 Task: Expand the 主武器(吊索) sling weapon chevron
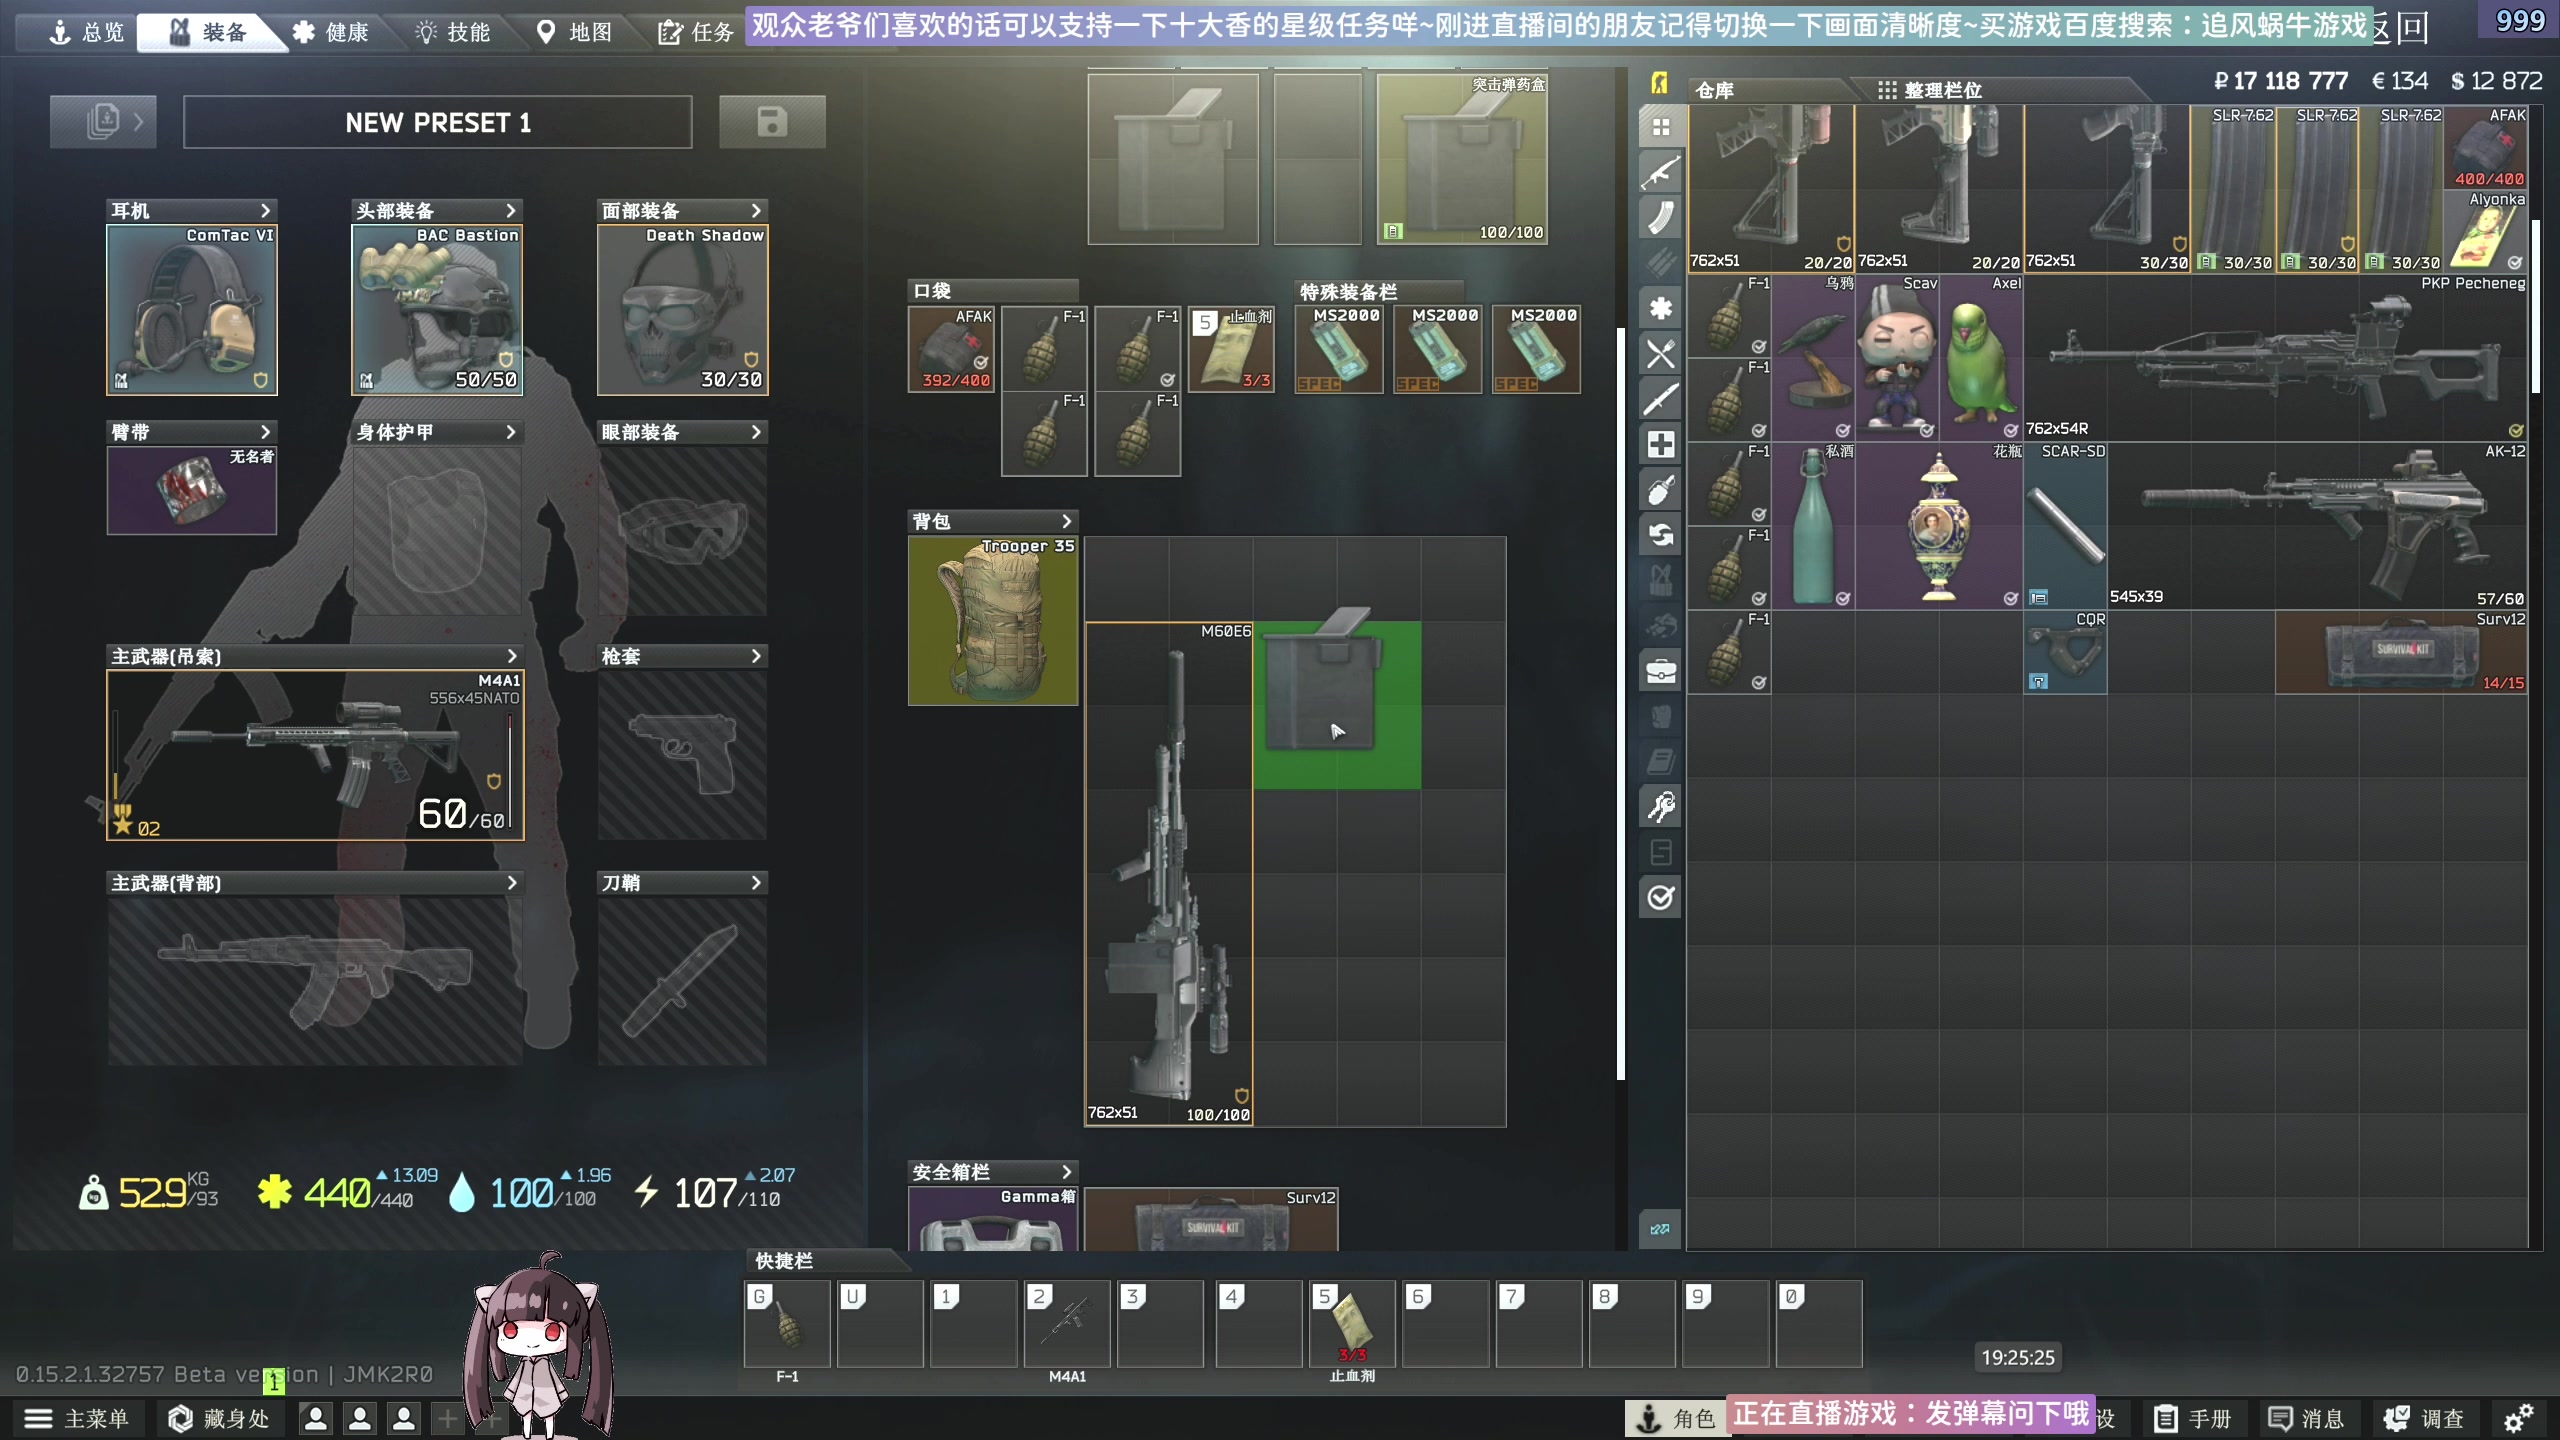512,656
